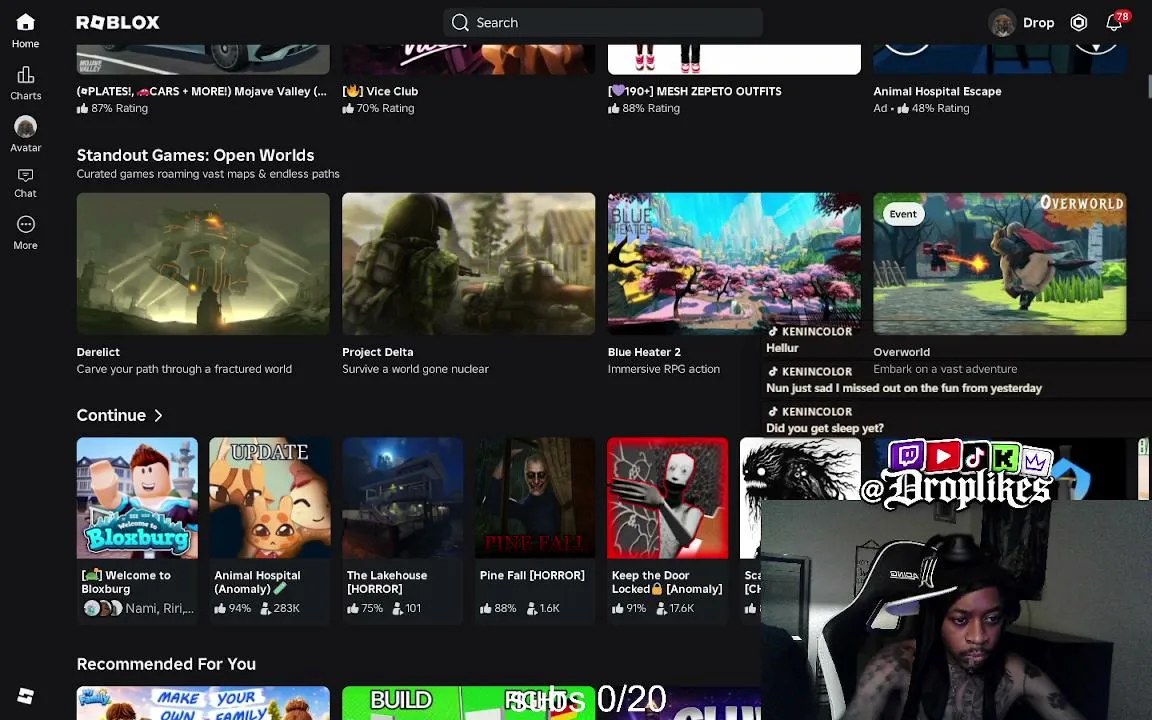Image resolution: width=1152 pixels, height=720 pixels.
Task: Open Make Your Own Family recommended thumbnail
Action: click(x=203, y=703)
